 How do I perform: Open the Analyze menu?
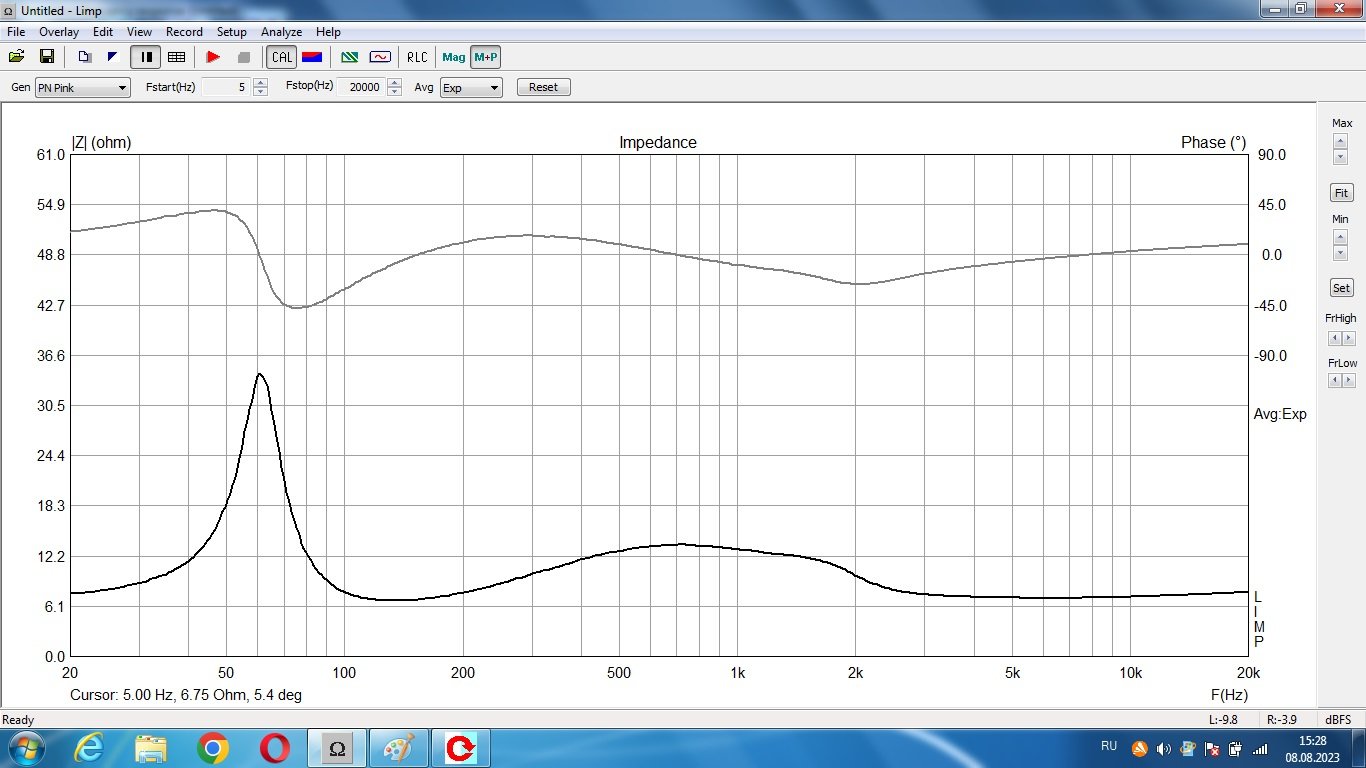pos(281,32)
